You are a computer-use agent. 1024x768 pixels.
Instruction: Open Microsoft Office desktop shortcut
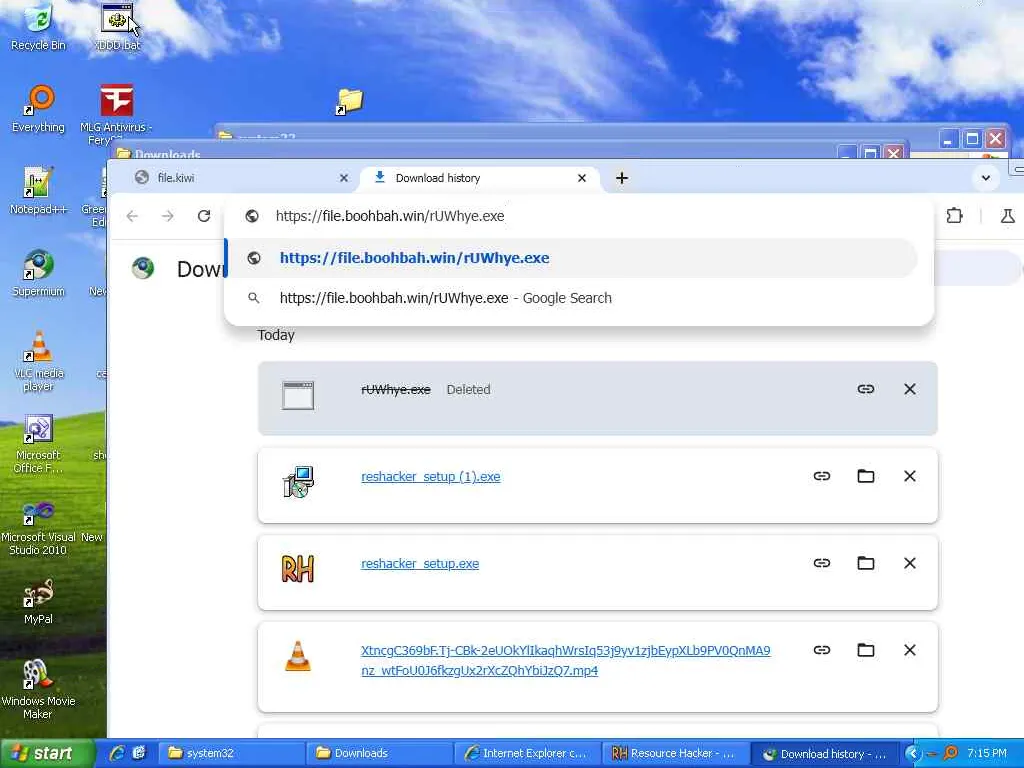[x=39, y=443]
